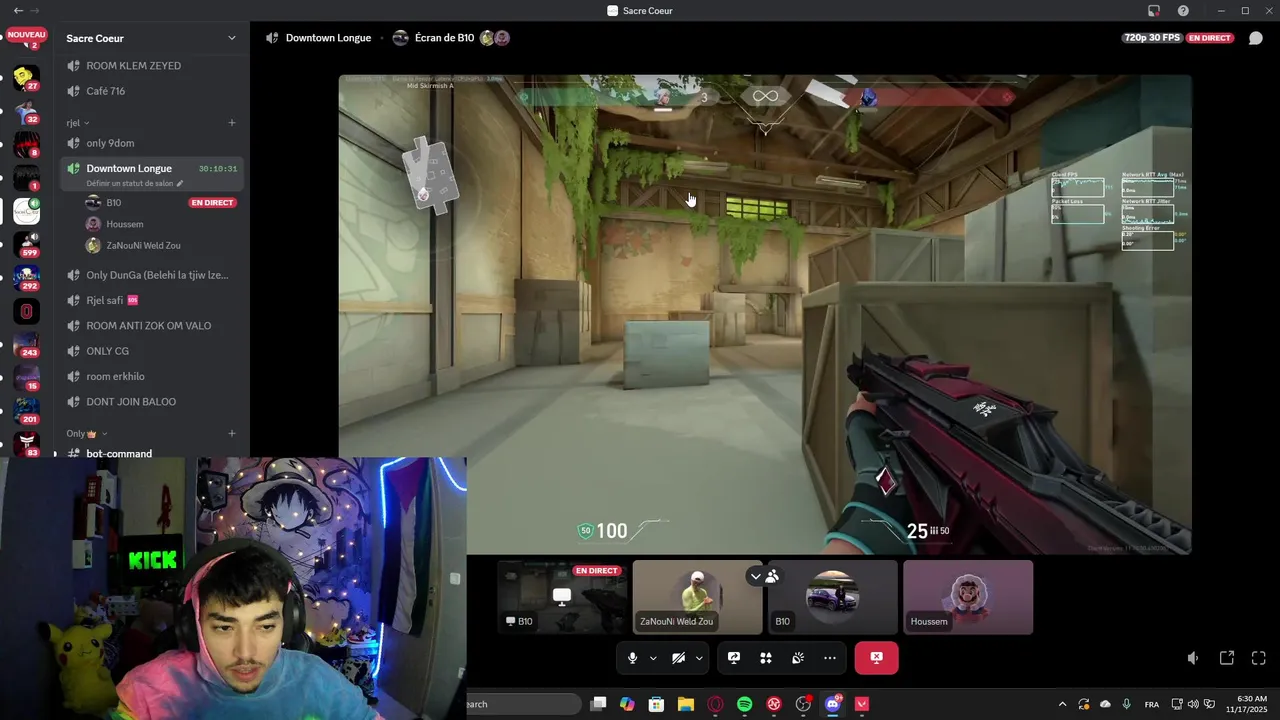Join ROOM KLEM ZEYED voice channel
This screenshot has width=1280, height=720.
(150, 66)
